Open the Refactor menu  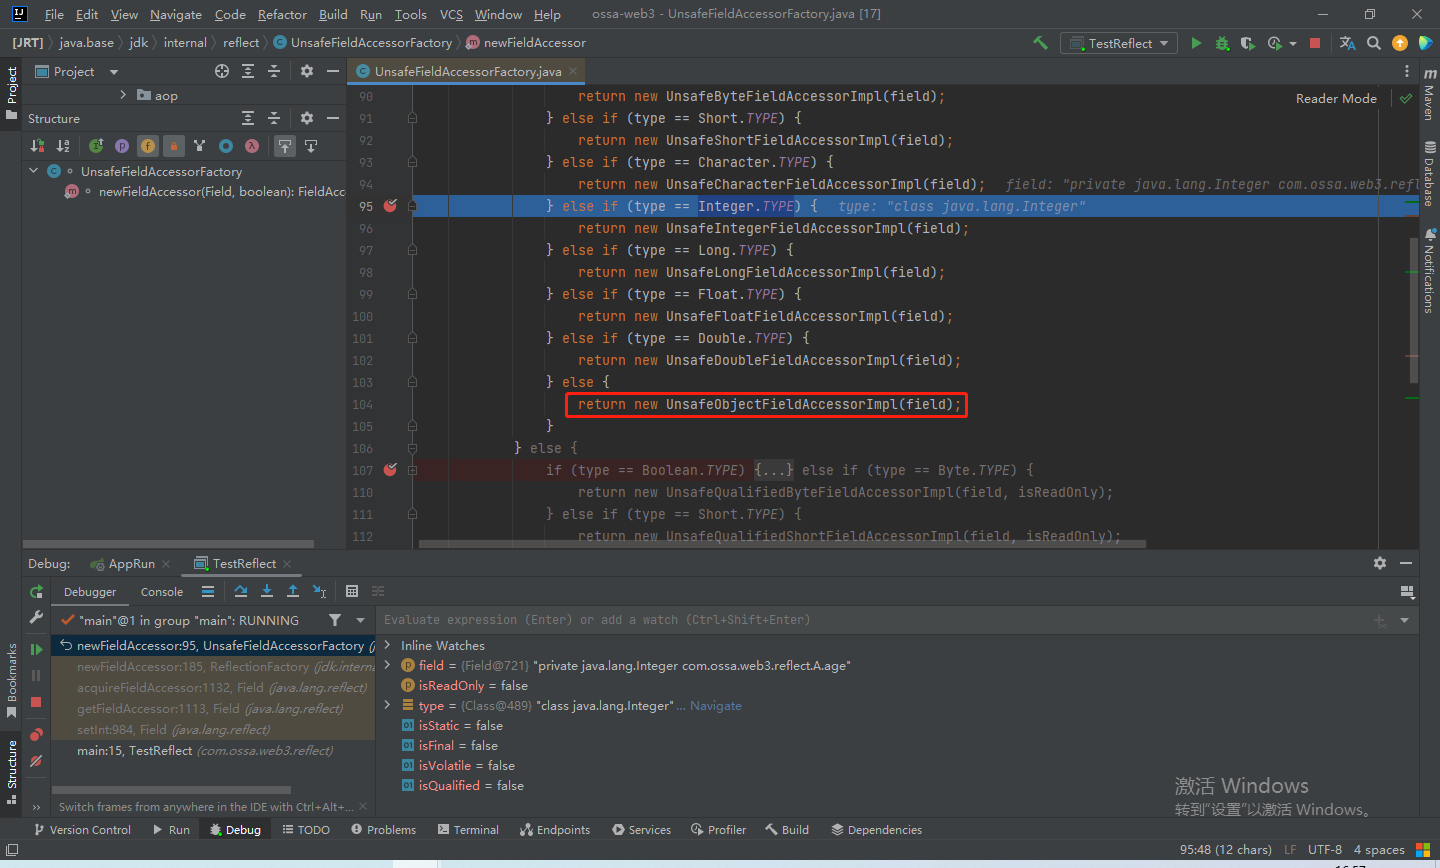282,14
